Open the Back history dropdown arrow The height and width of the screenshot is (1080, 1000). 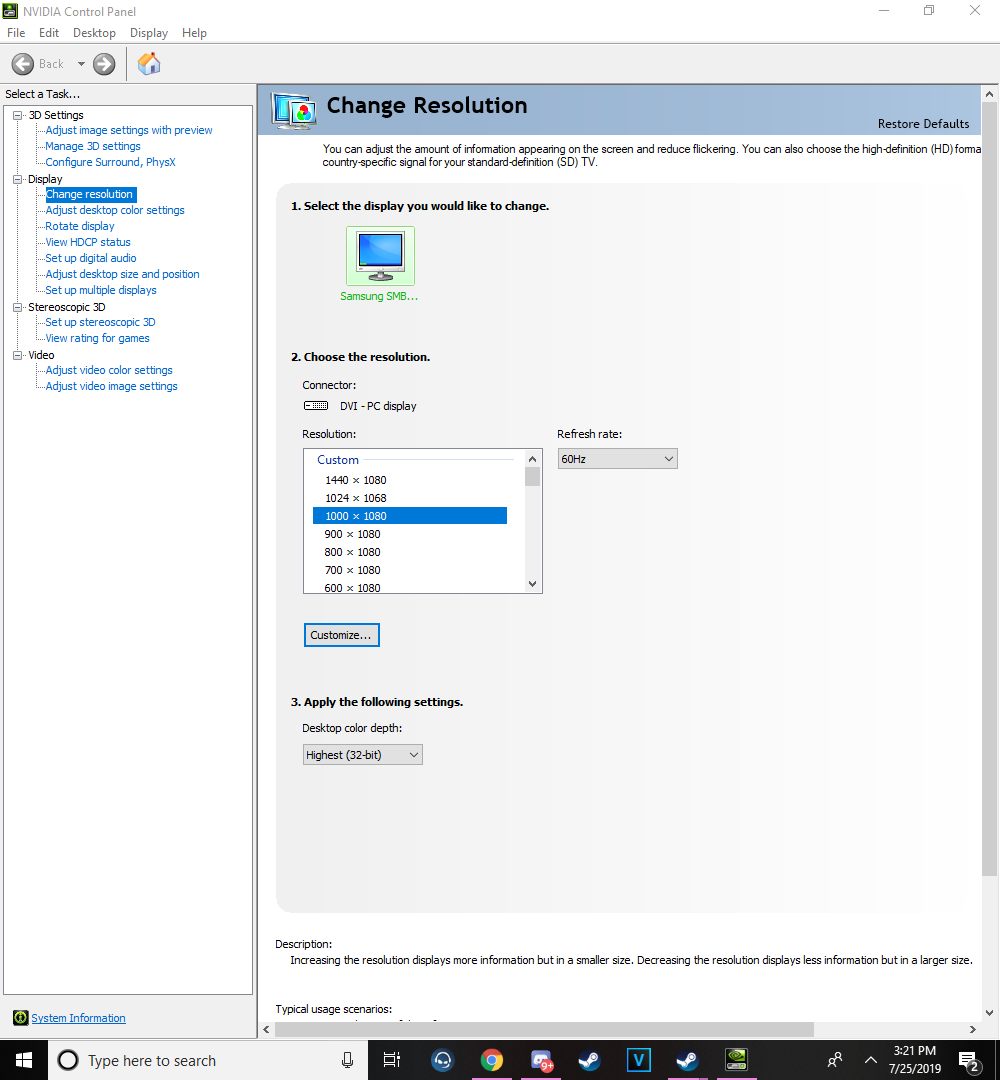click(81, 64)
